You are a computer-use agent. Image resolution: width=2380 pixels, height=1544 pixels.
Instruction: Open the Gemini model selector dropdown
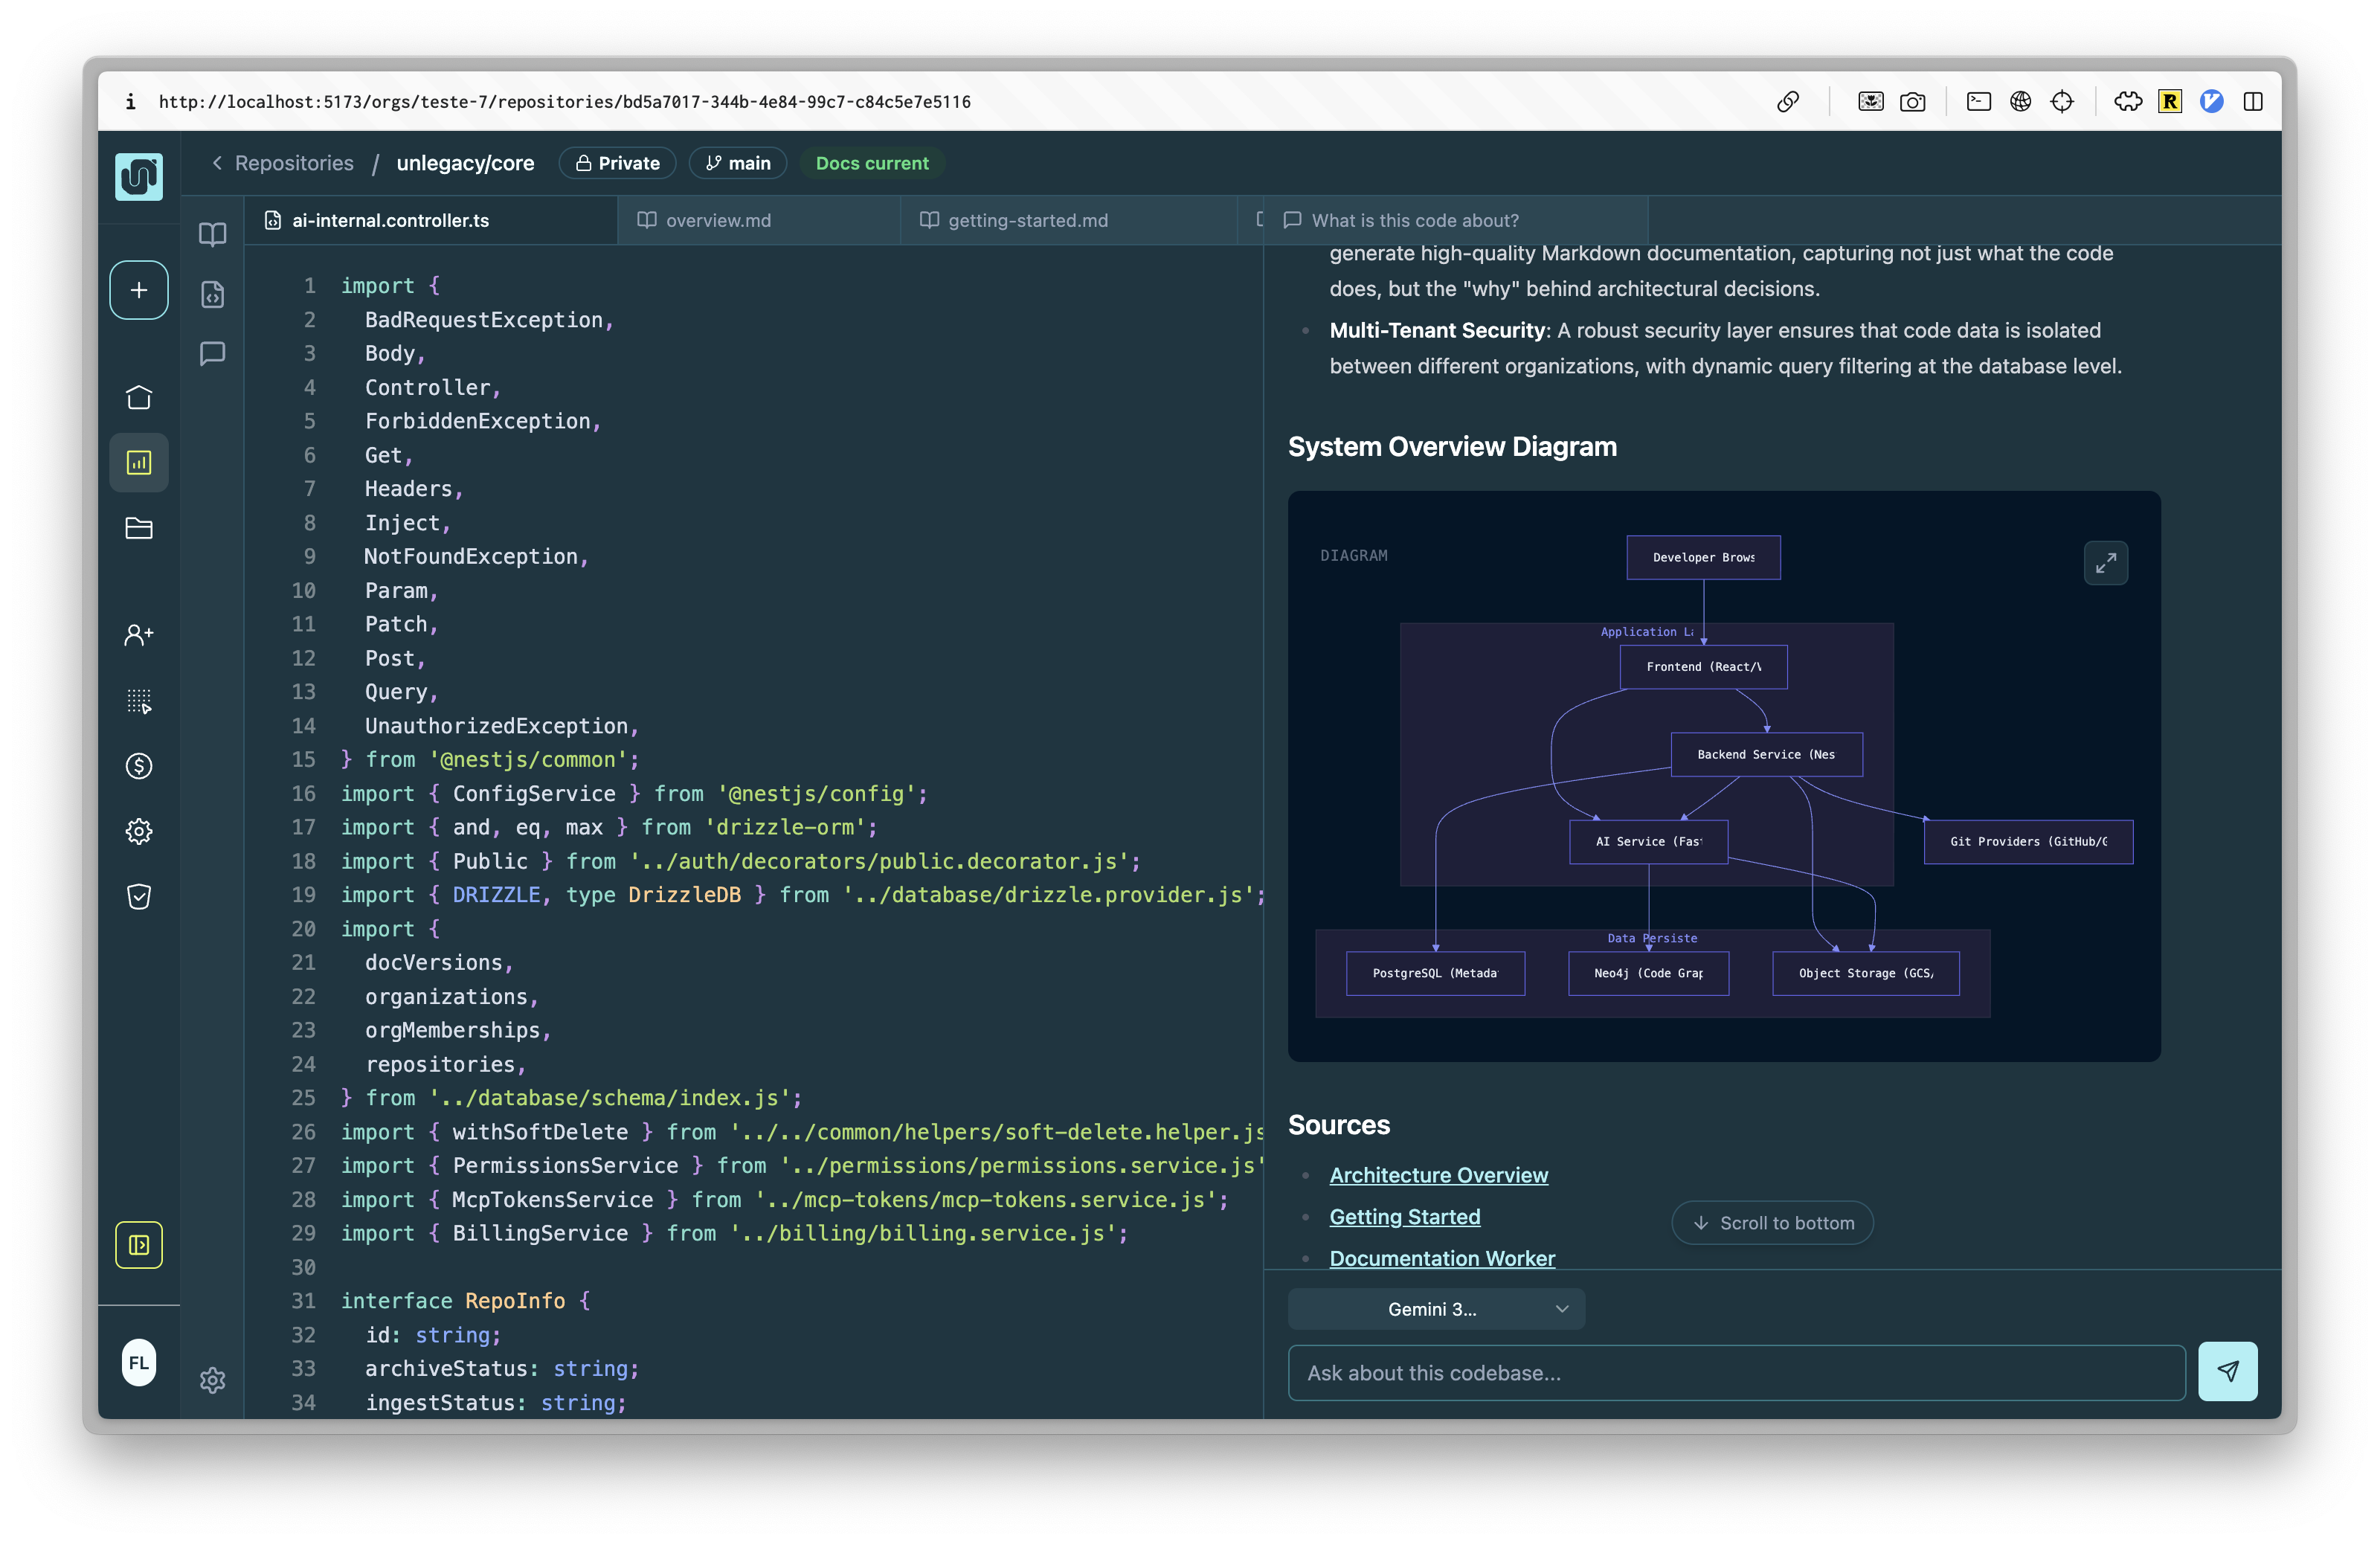point(1435,1309)
